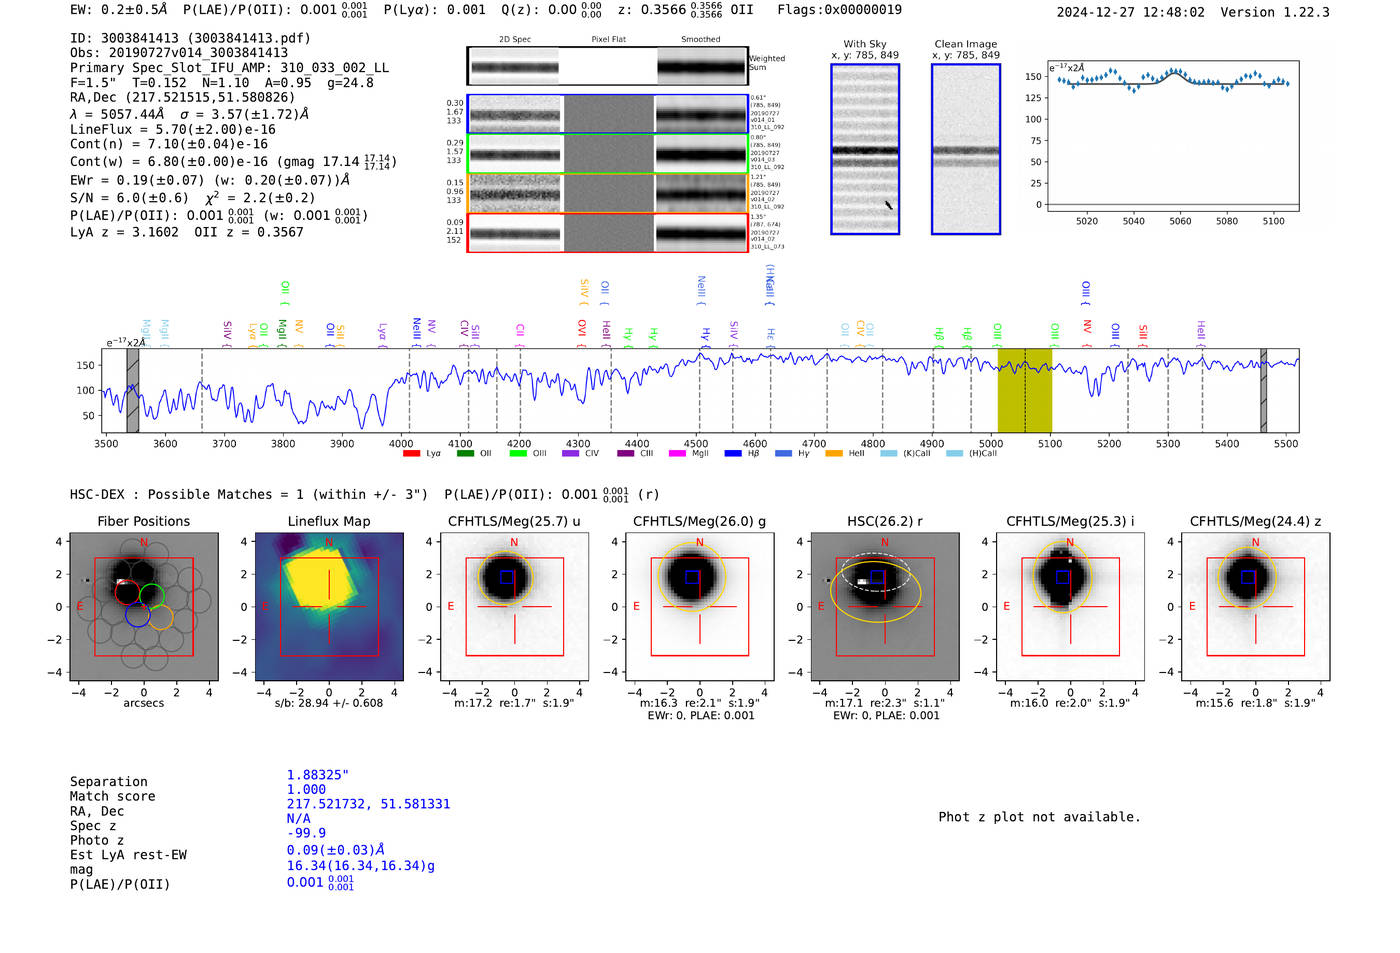Click the Obs 20190727v014 line
Viewport: 1400px width, 953px height.
coord(179,53)
